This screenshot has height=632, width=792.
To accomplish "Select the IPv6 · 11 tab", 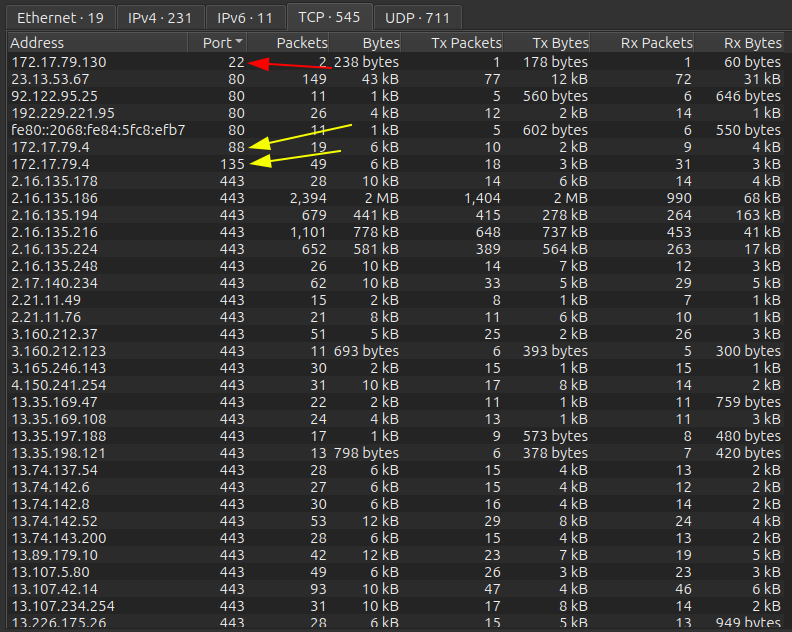I will pos(244,17).
